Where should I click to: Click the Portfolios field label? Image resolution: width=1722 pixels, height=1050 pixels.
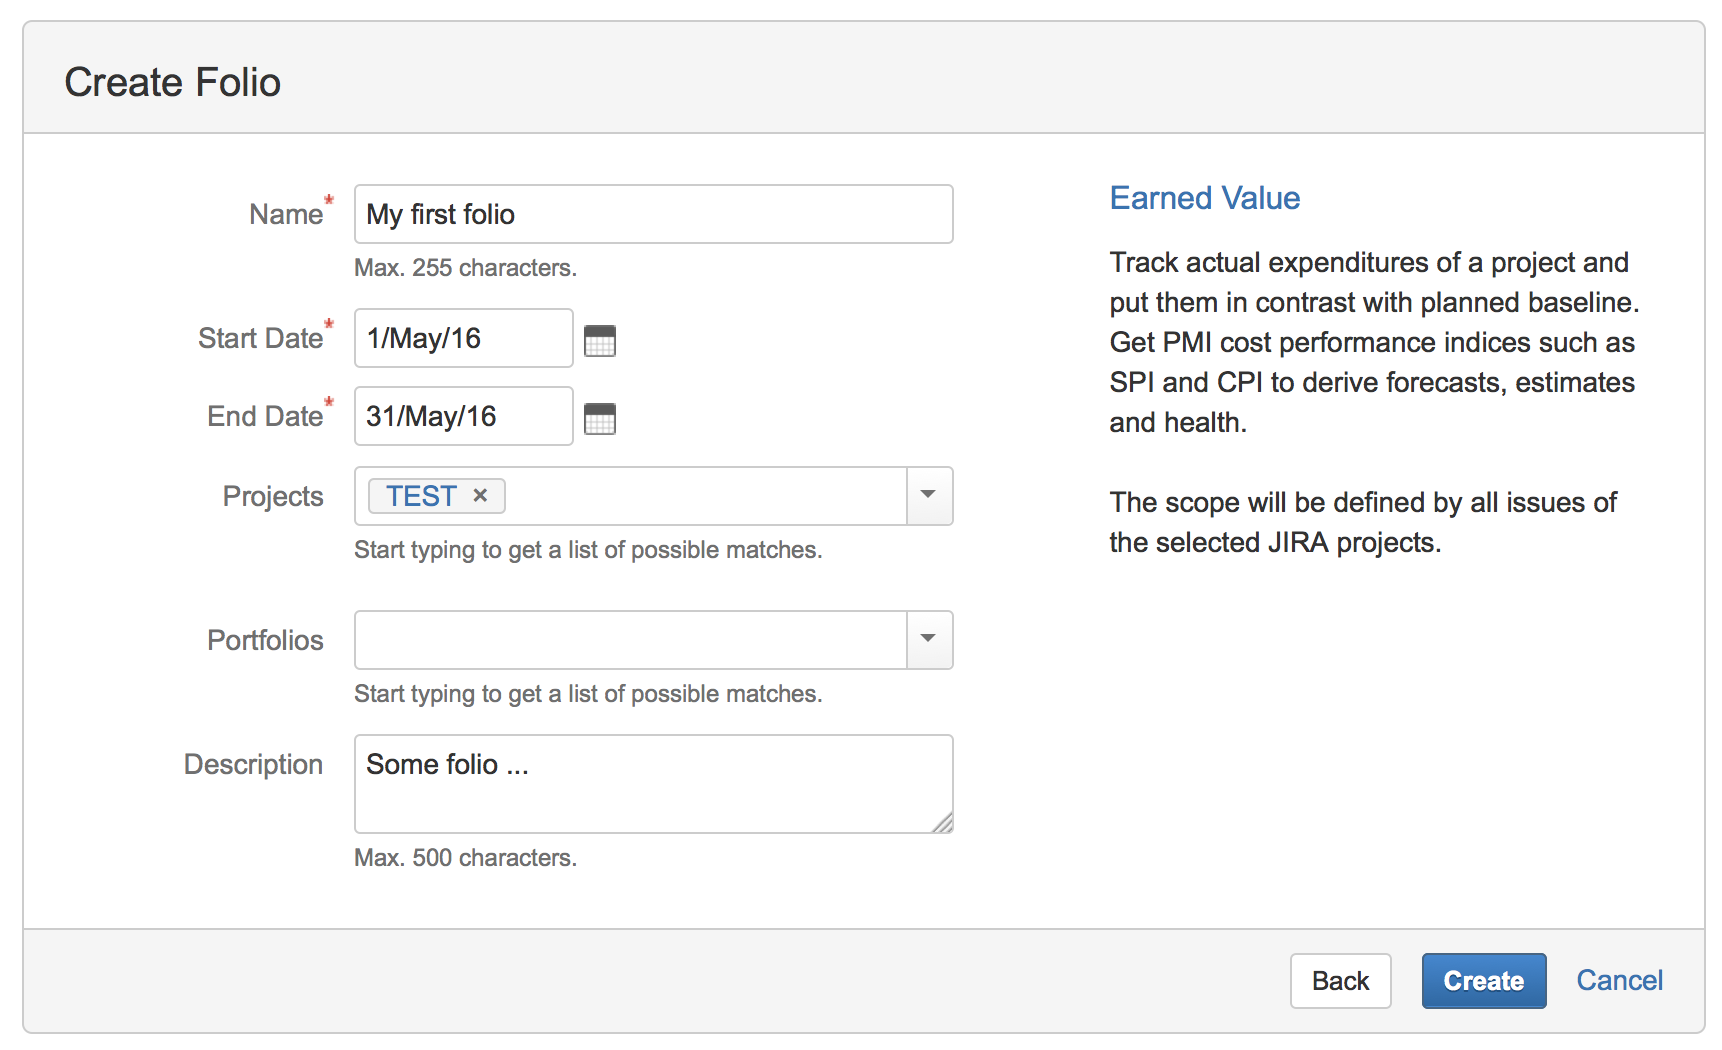pos(265,640)
